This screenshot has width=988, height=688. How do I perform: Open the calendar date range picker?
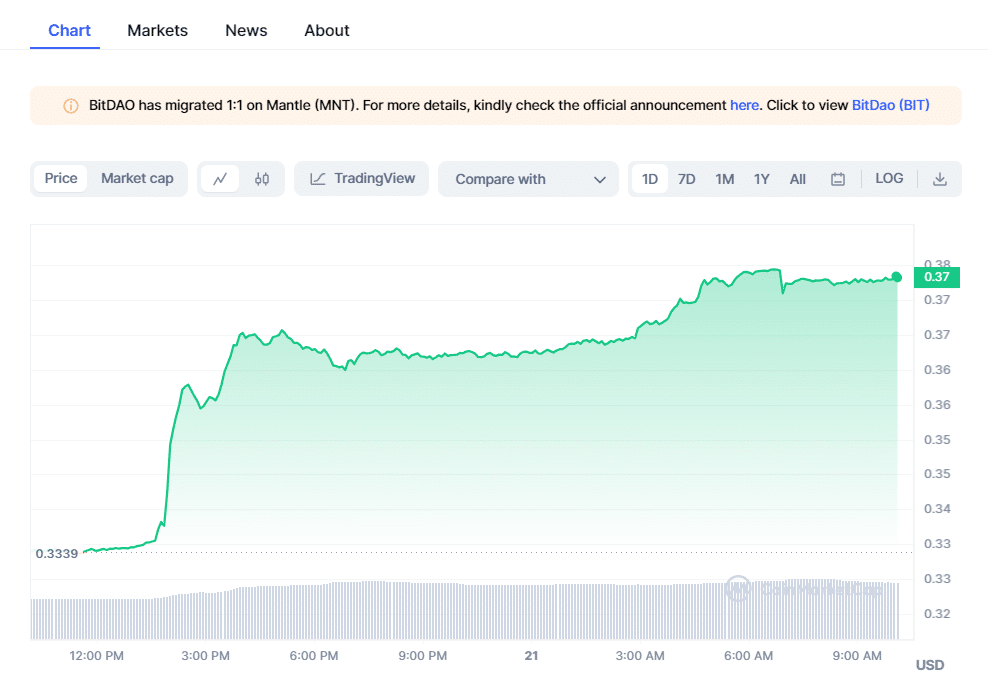click(x=838, y=179)
